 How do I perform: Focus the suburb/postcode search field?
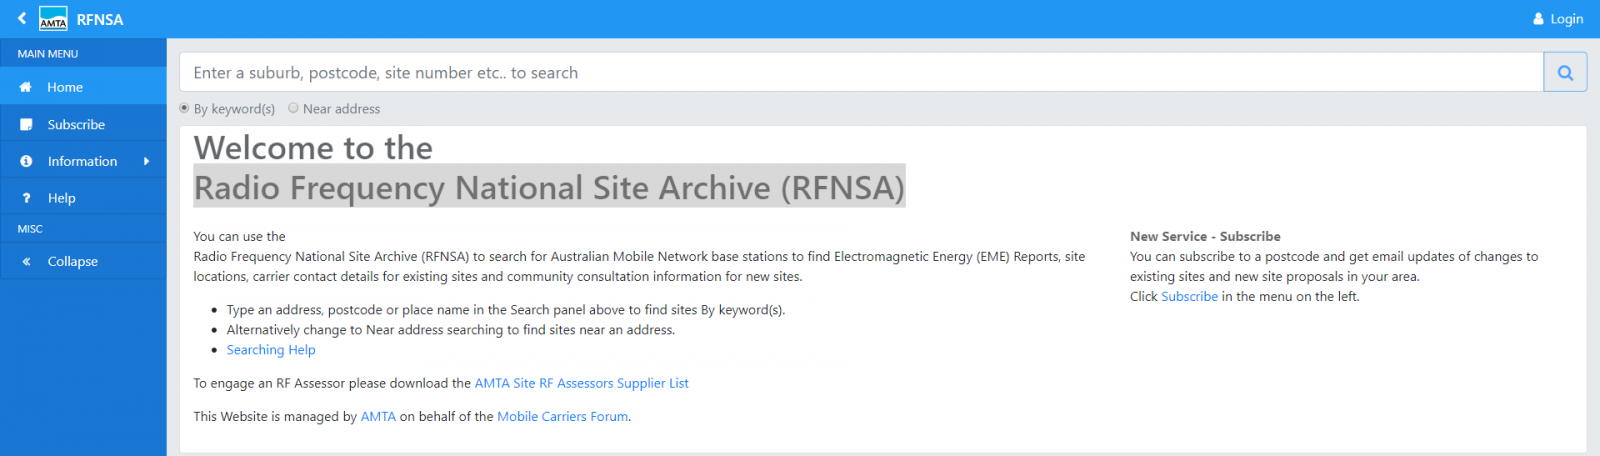861,72
